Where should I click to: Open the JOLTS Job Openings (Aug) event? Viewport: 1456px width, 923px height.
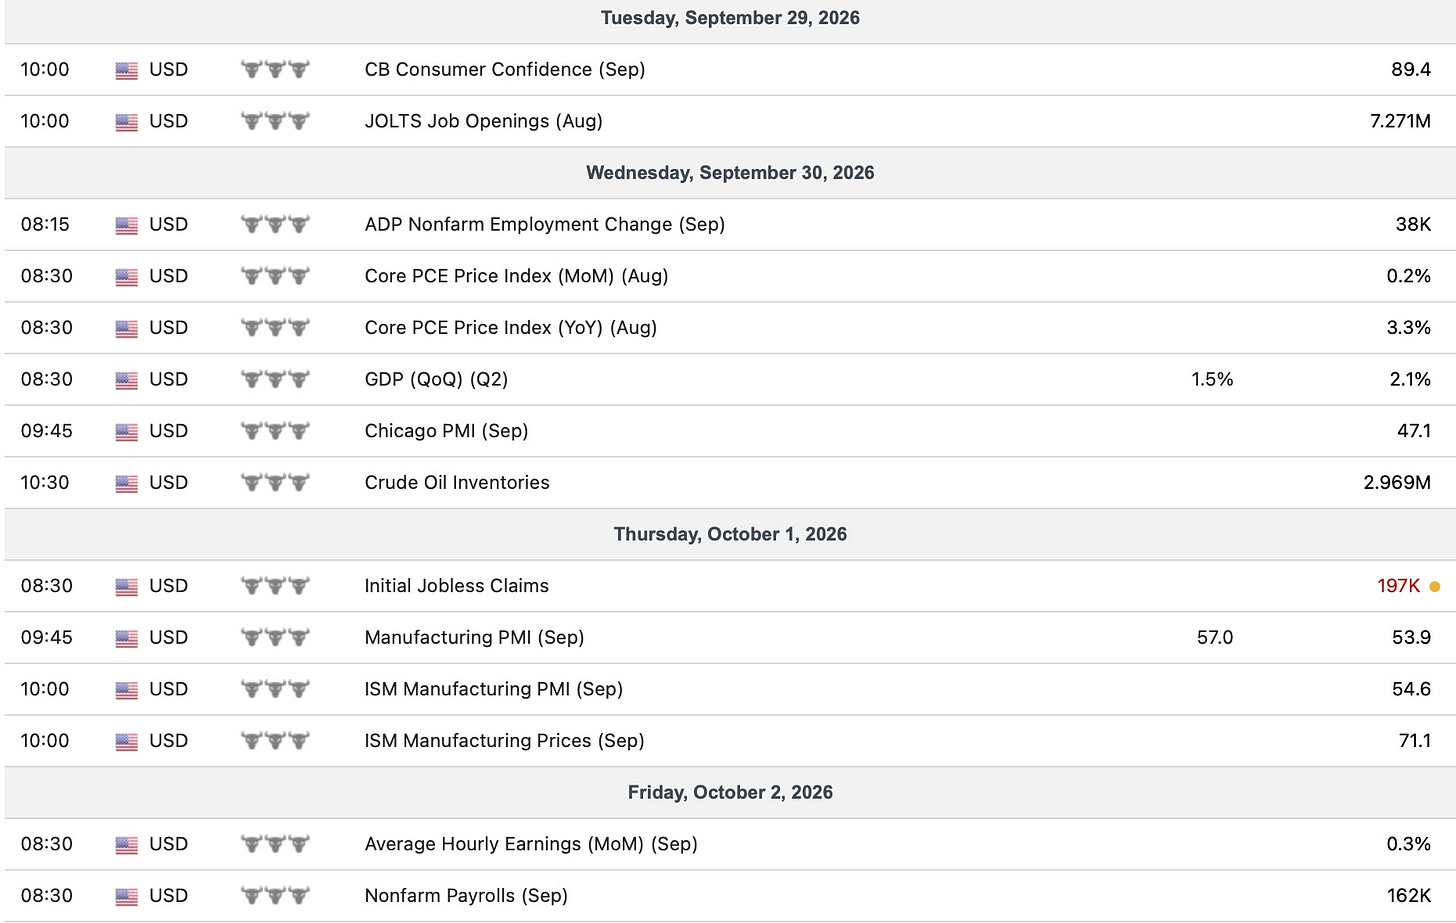483,121
